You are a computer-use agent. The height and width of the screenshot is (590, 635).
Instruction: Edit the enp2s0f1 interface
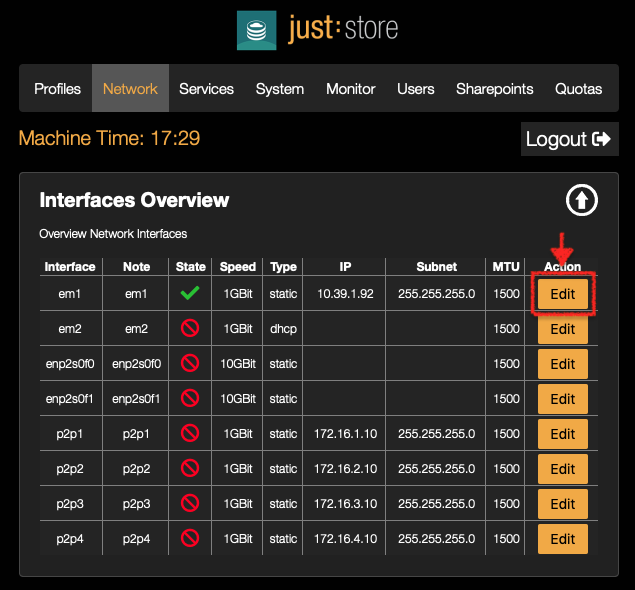tap(563, 399)
